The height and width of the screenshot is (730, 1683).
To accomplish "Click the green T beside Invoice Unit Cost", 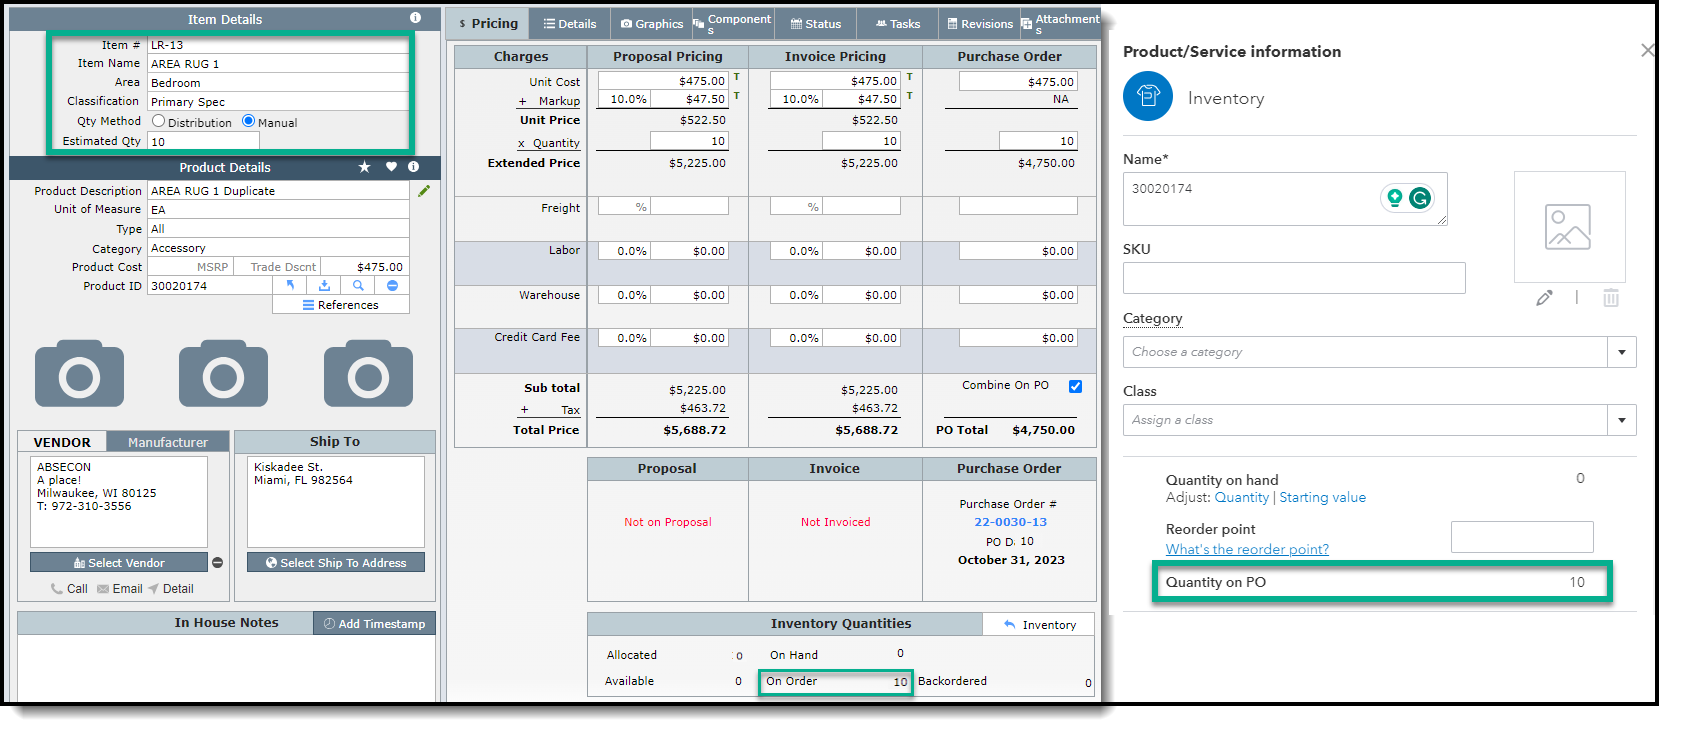I will coord(909,77).
